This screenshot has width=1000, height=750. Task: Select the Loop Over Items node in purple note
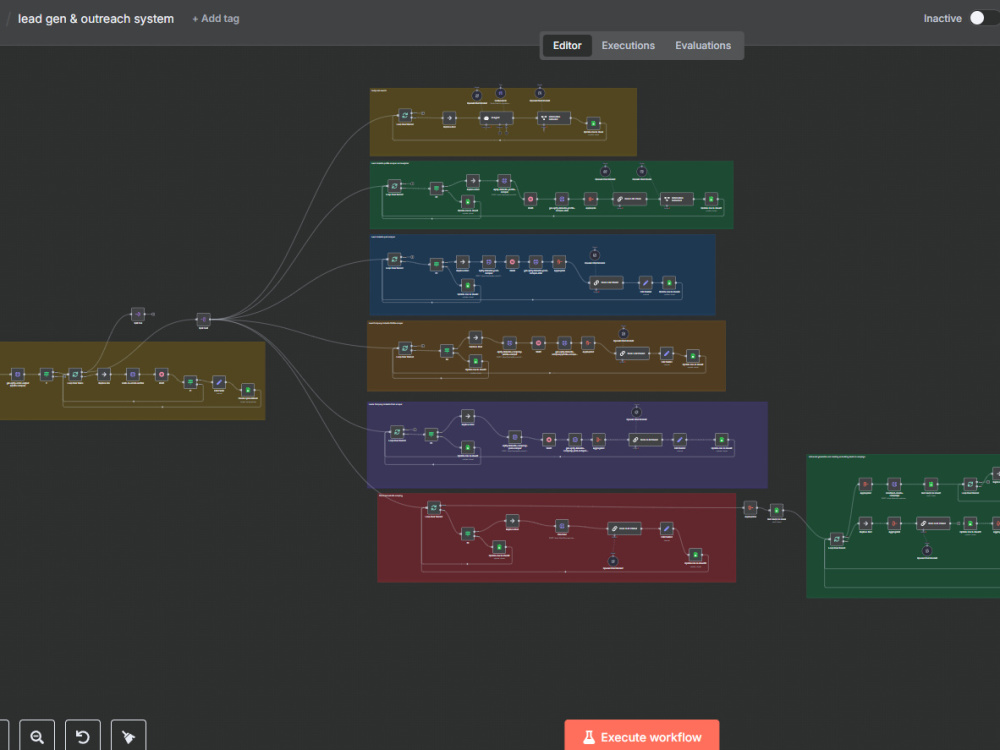pyautogui.click(x=397, y=432)
